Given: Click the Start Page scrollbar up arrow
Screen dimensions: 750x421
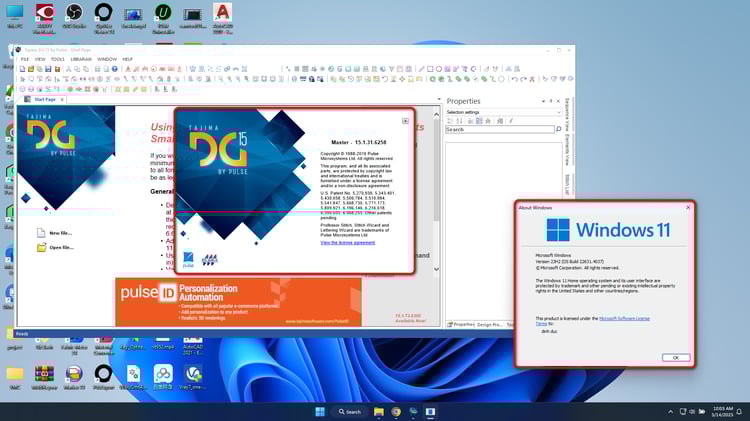Looking at the screenshot, I should click(436, 114).
